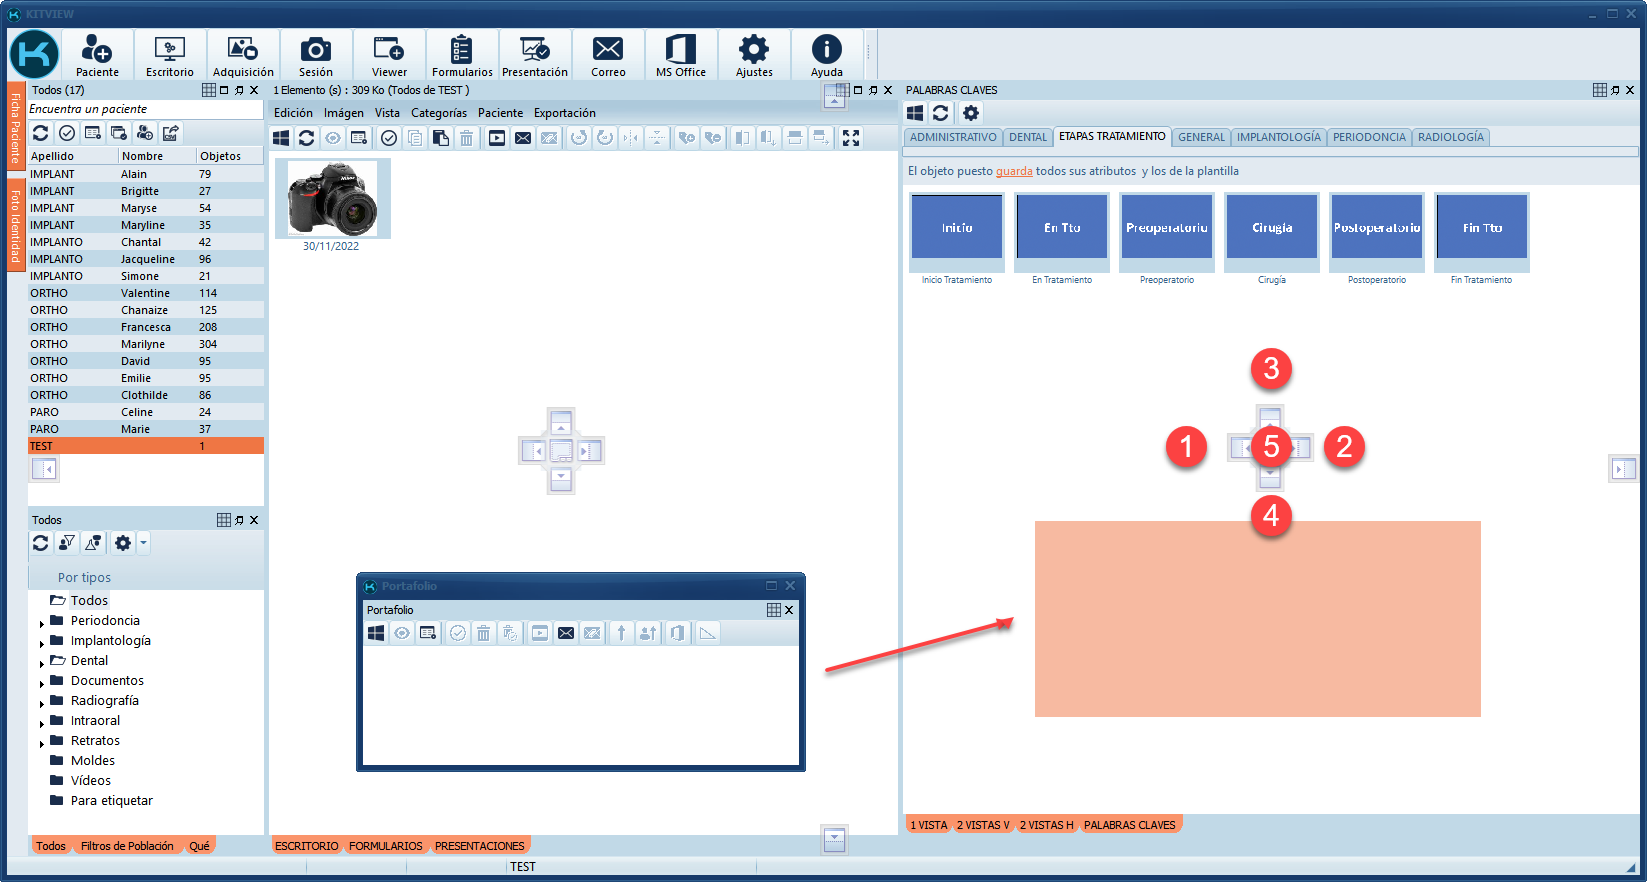This screenshot has height=882, width=1647.
Task: Open dropdown arrow next to Todos gear
Action: 144,543
